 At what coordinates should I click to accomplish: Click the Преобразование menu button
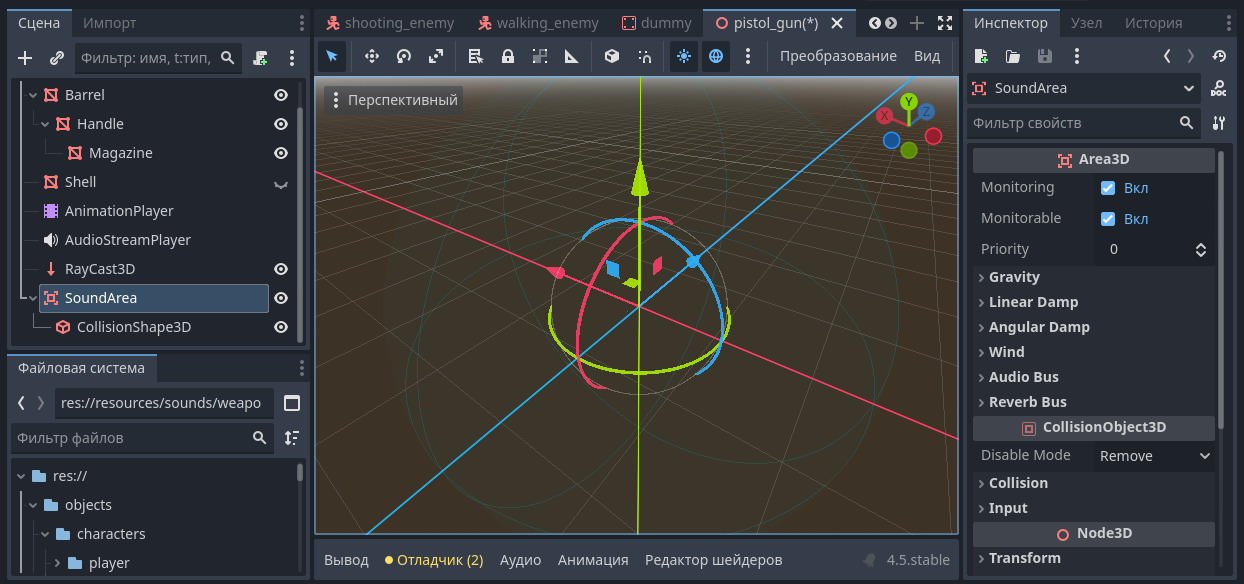click(x=838, y=56)
